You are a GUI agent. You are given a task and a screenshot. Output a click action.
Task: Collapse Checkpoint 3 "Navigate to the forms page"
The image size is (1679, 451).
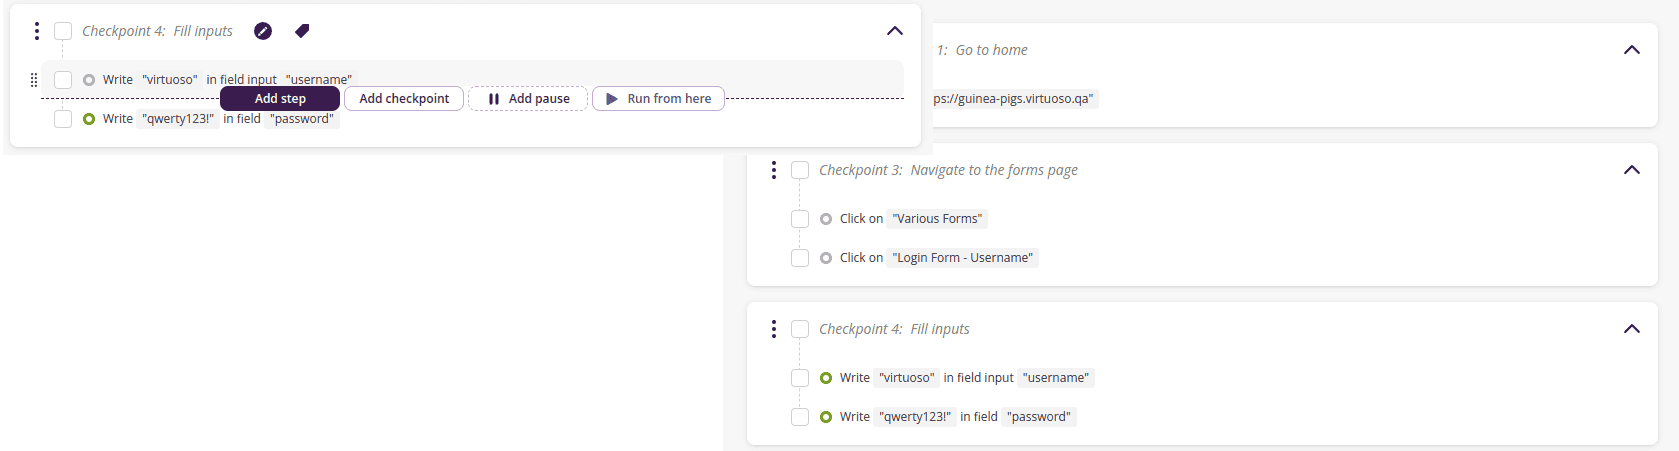click(x=1632, y=170)
